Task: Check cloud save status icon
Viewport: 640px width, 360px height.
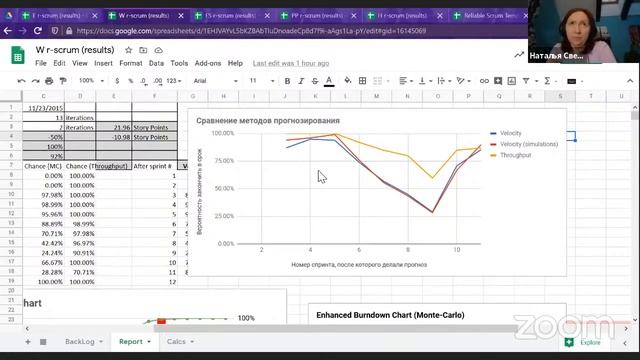Action: tap(158, 50)
